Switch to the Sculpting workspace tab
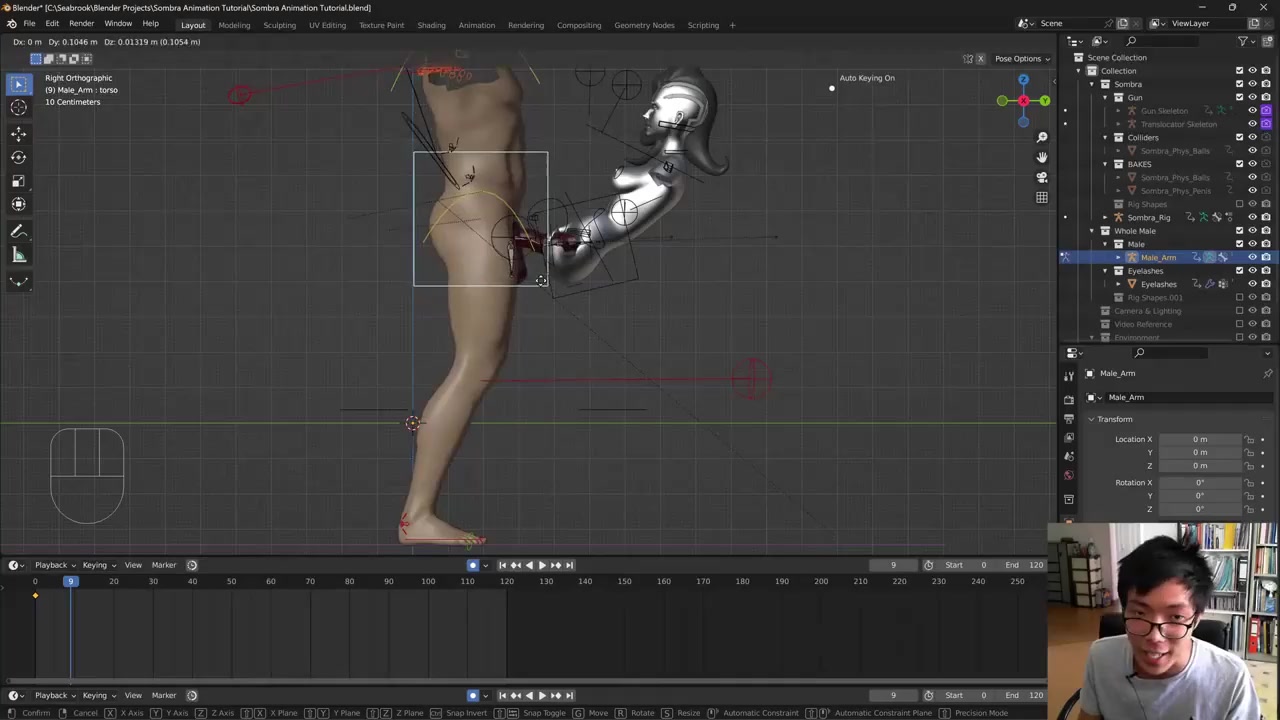 tap(279, 25)
